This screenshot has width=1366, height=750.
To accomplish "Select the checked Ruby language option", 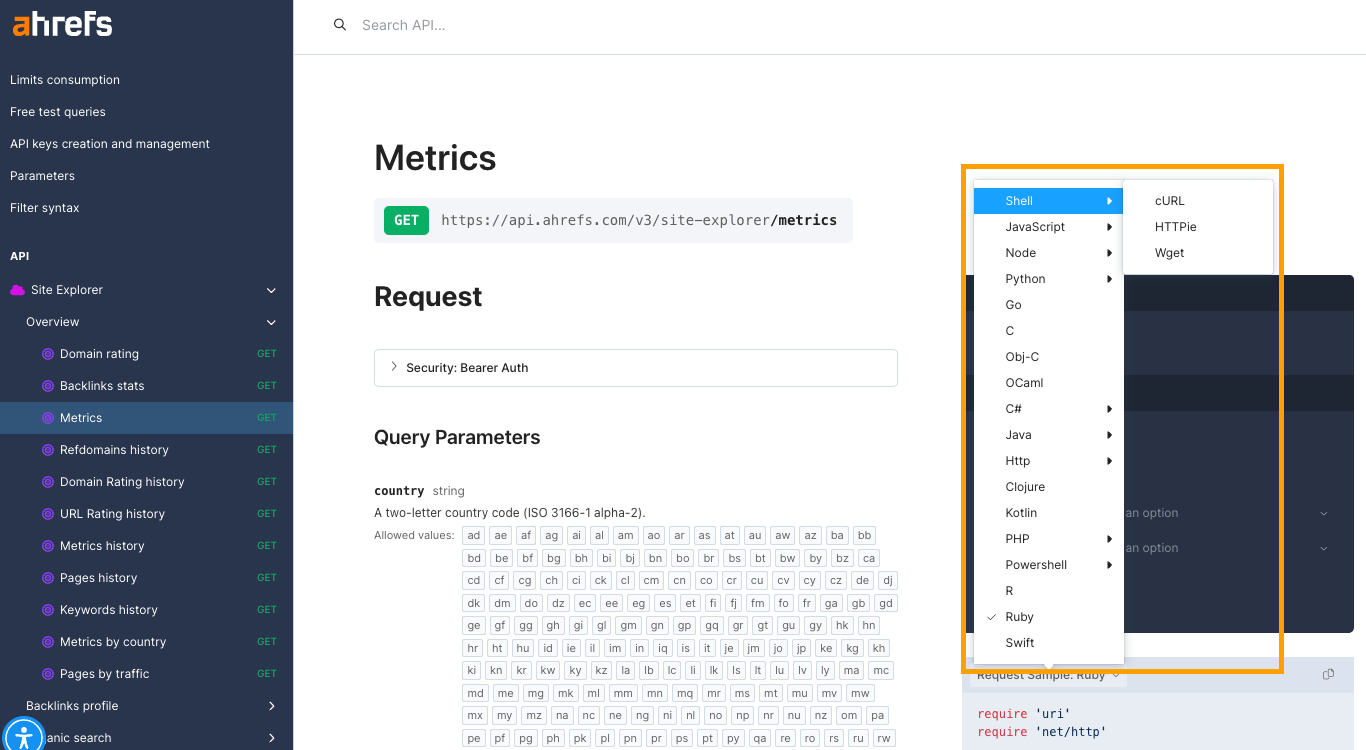I will (1021, 616).
